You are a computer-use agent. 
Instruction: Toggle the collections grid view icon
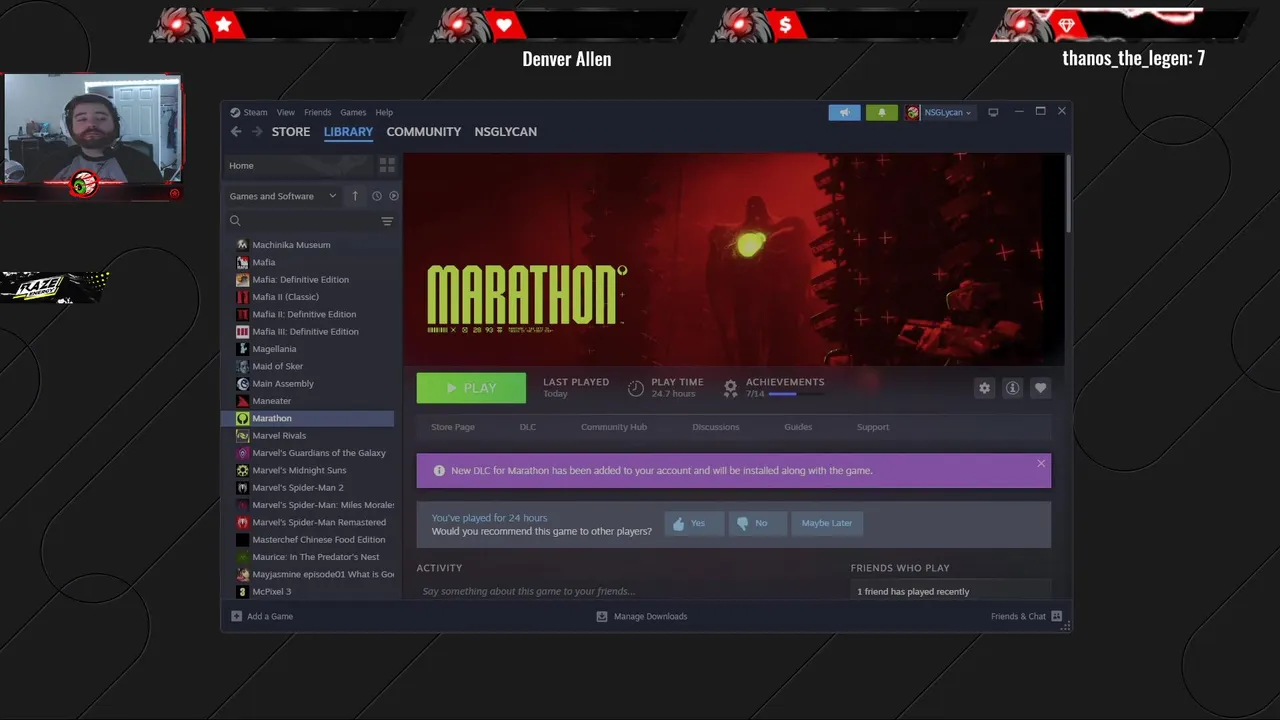pyautogui.click(x=387, y=165)
